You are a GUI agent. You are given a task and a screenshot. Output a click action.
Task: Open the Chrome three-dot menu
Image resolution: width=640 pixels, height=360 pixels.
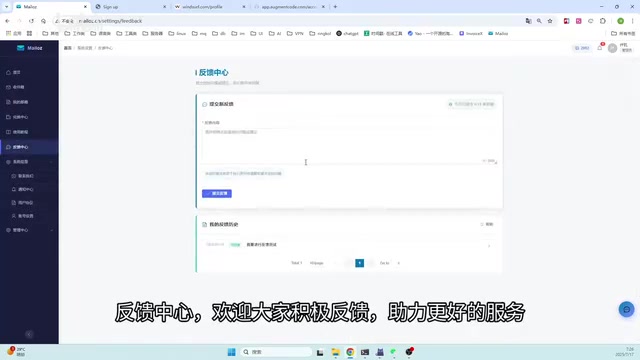tap(632, 21)
